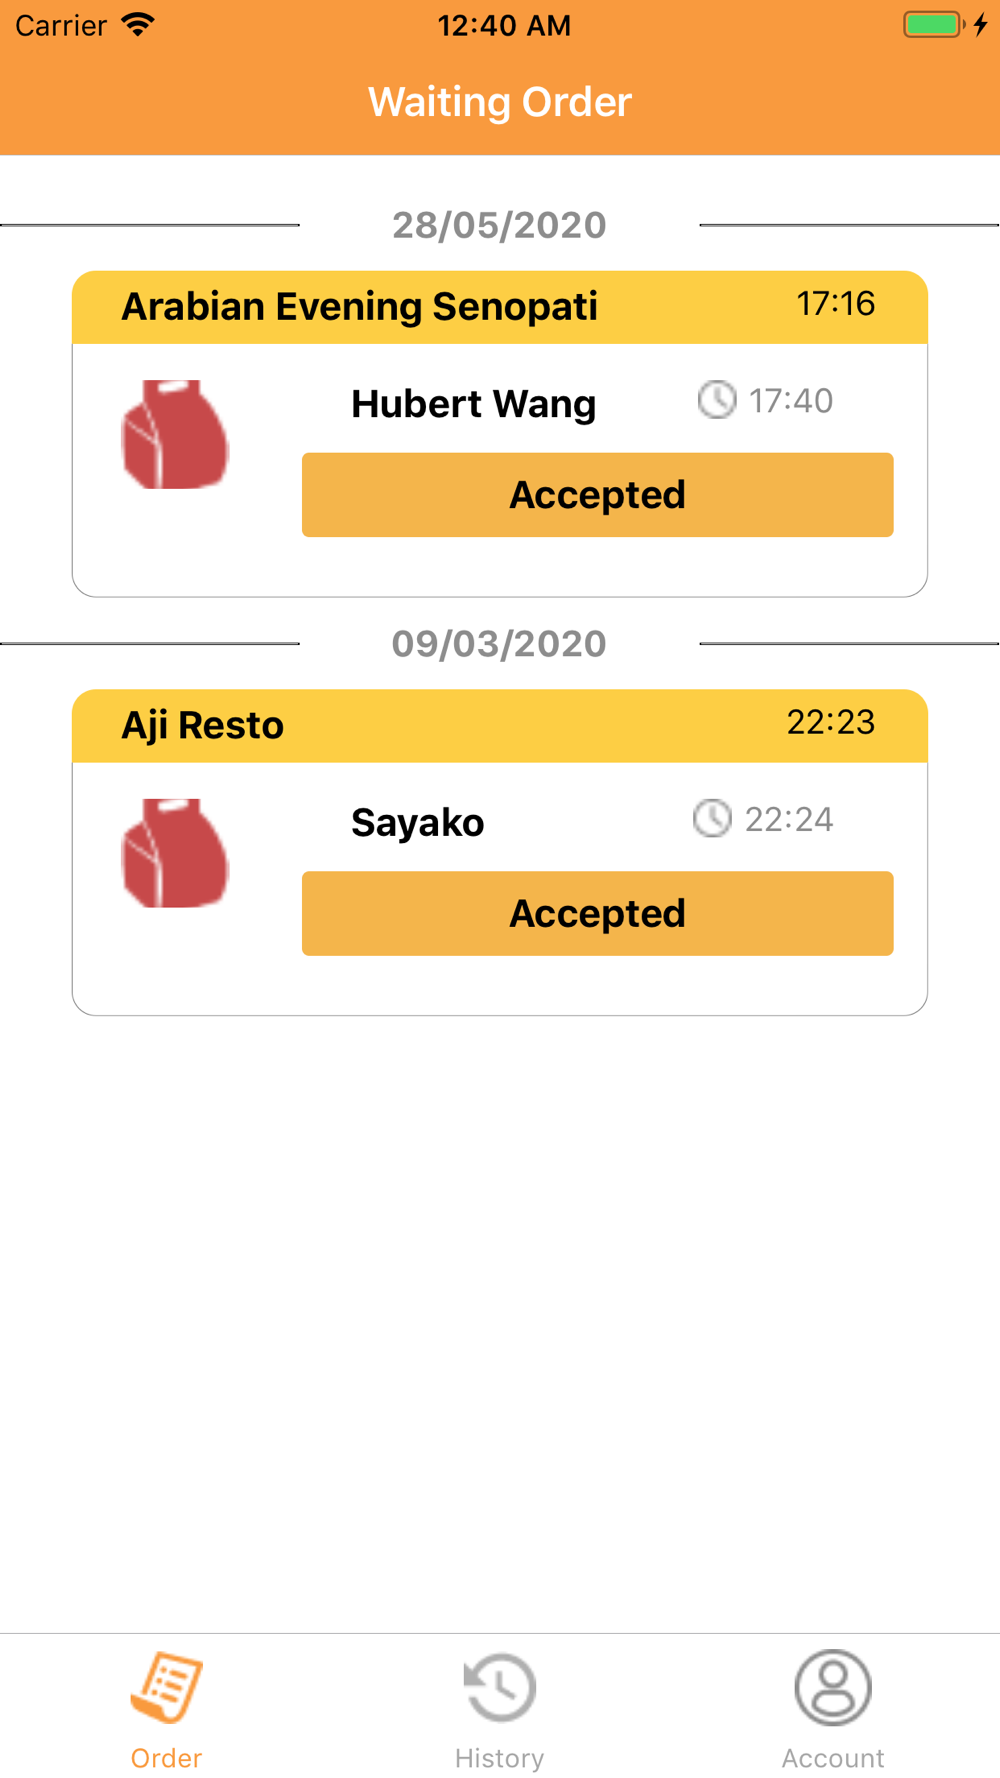This screenshot has width=1000, height=1778.
Task: Tap the battery indicator icon
Action: point(933,25)
